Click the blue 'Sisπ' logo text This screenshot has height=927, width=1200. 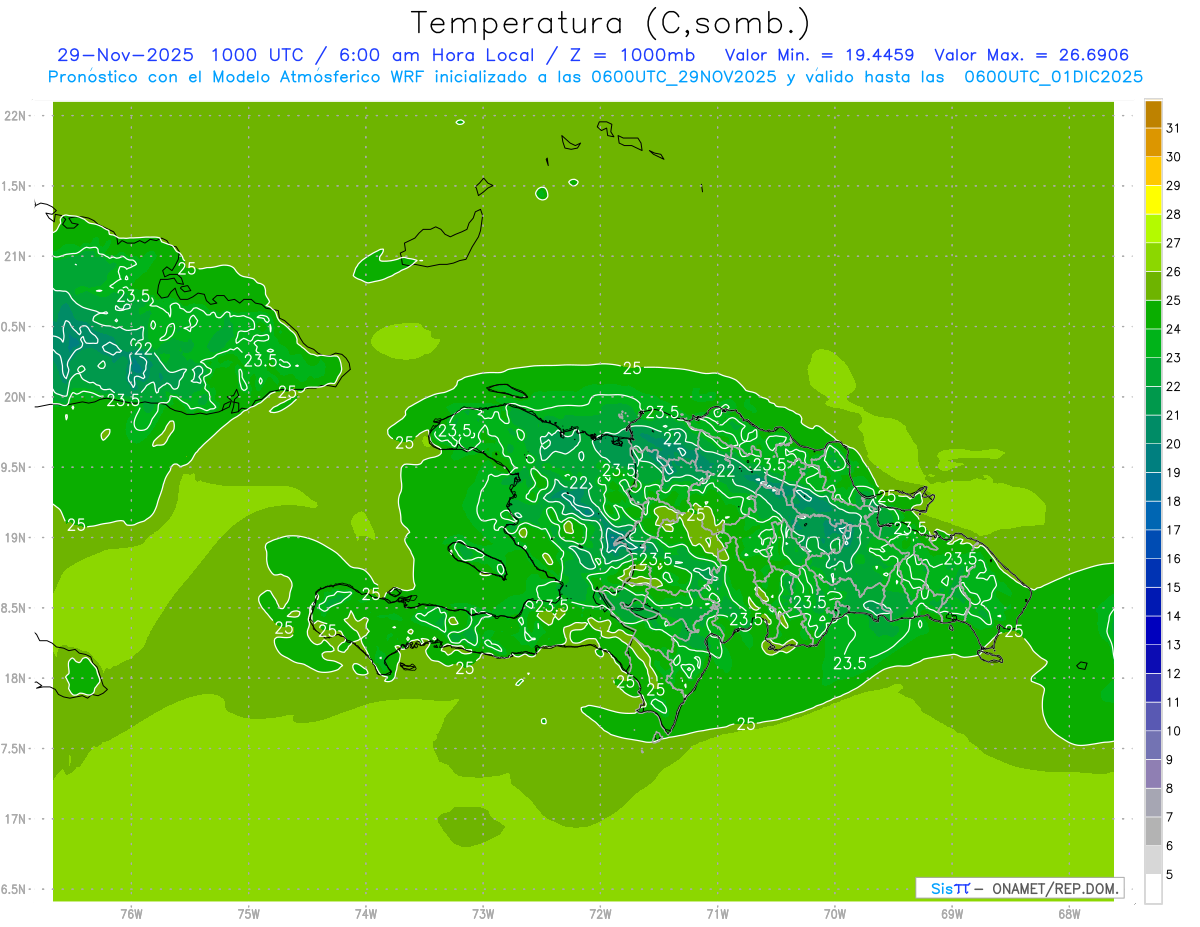click(950, 888)
